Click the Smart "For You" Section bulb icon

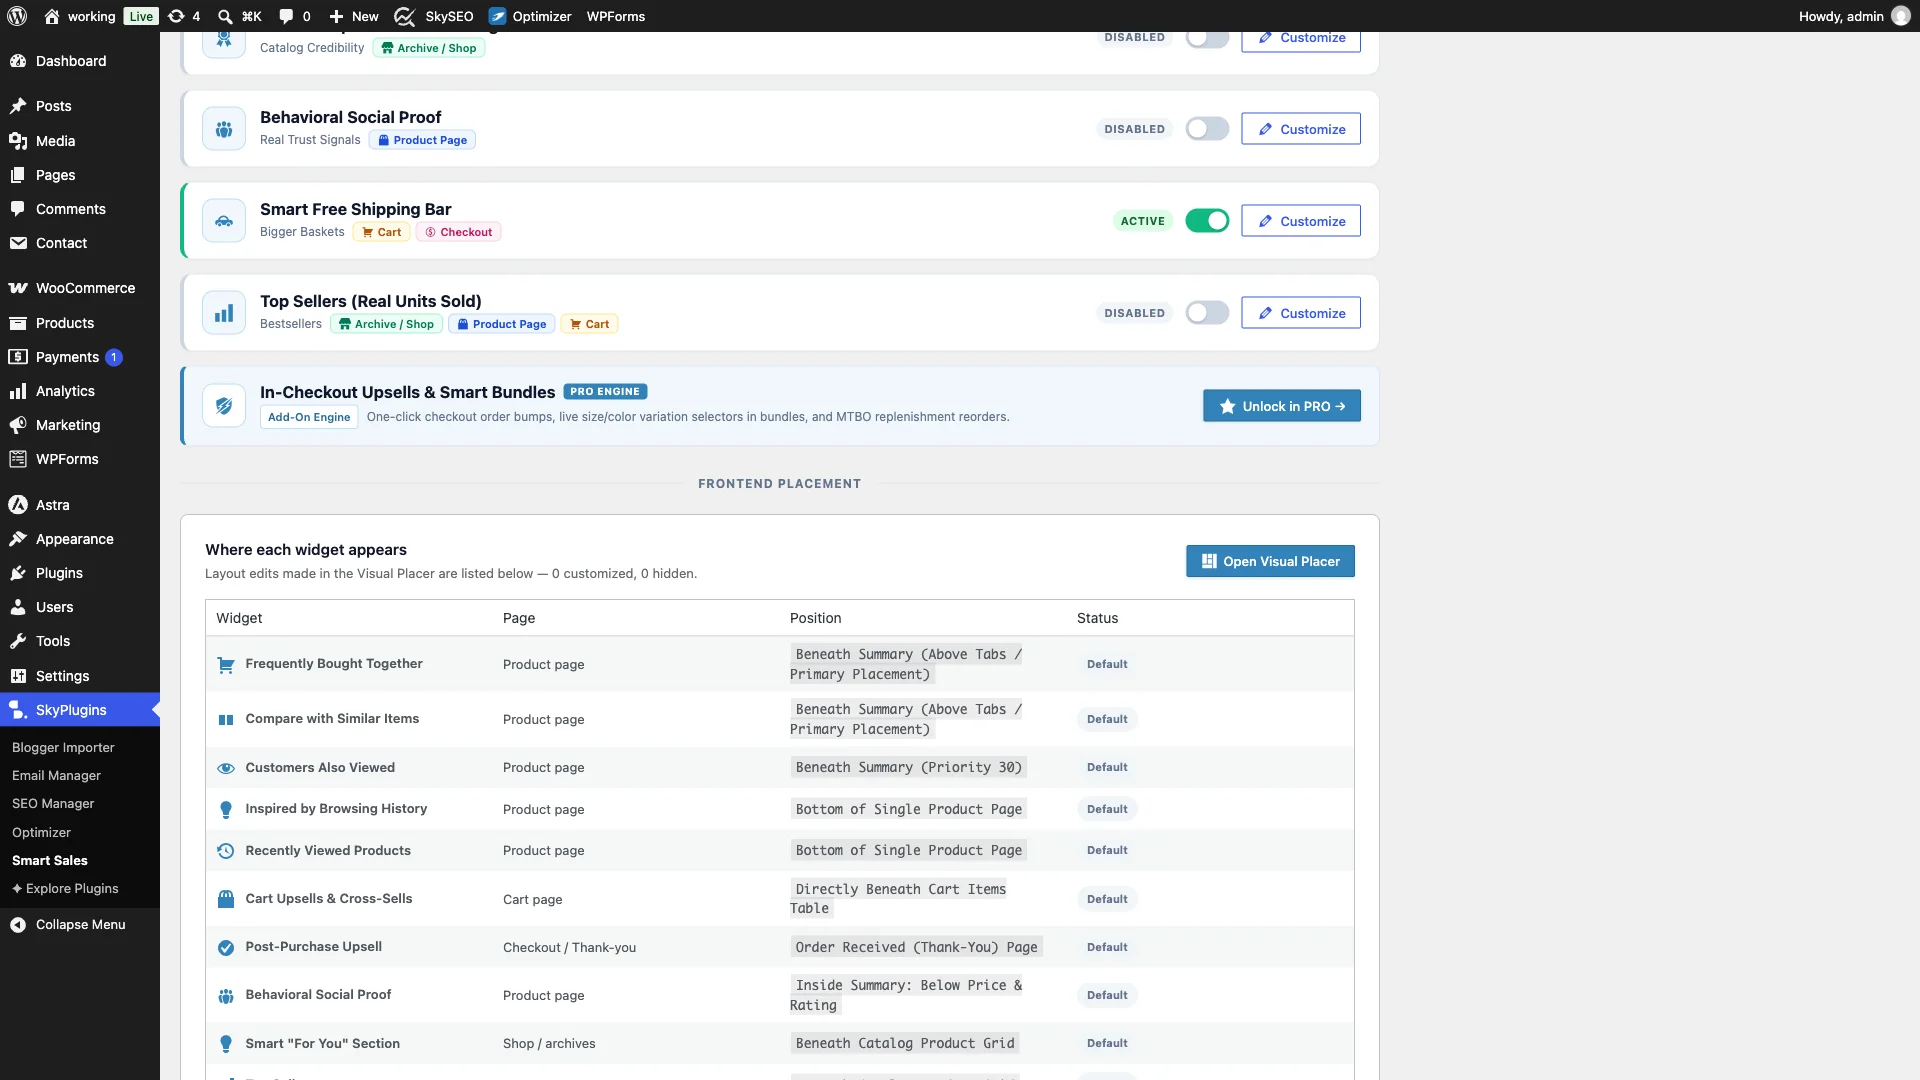pos(226,1043)
